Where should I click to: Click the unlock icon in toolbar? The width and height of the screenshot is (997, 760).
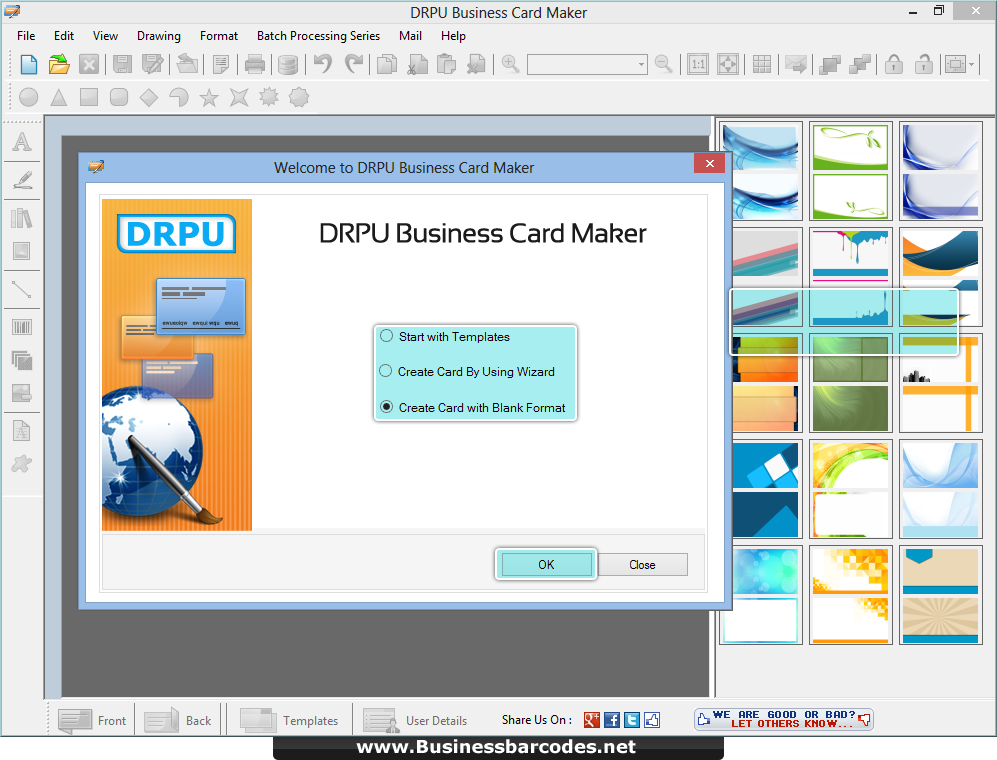(x=923, y=64)
